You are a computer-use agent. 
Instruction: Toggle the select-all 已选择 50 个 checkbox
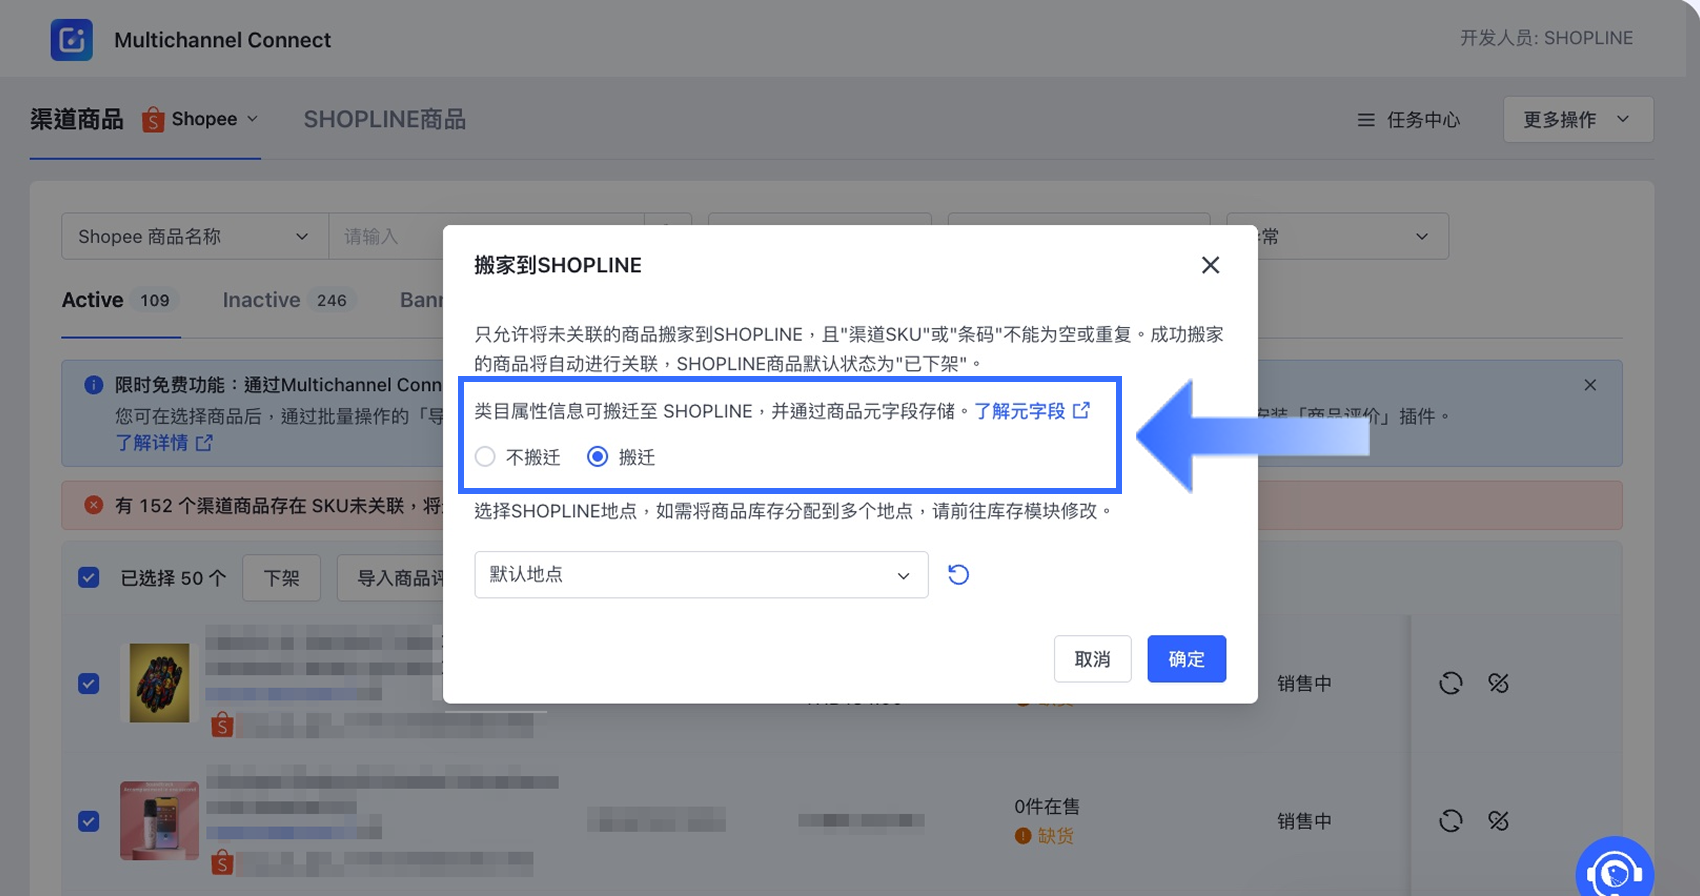pos(89,578)
